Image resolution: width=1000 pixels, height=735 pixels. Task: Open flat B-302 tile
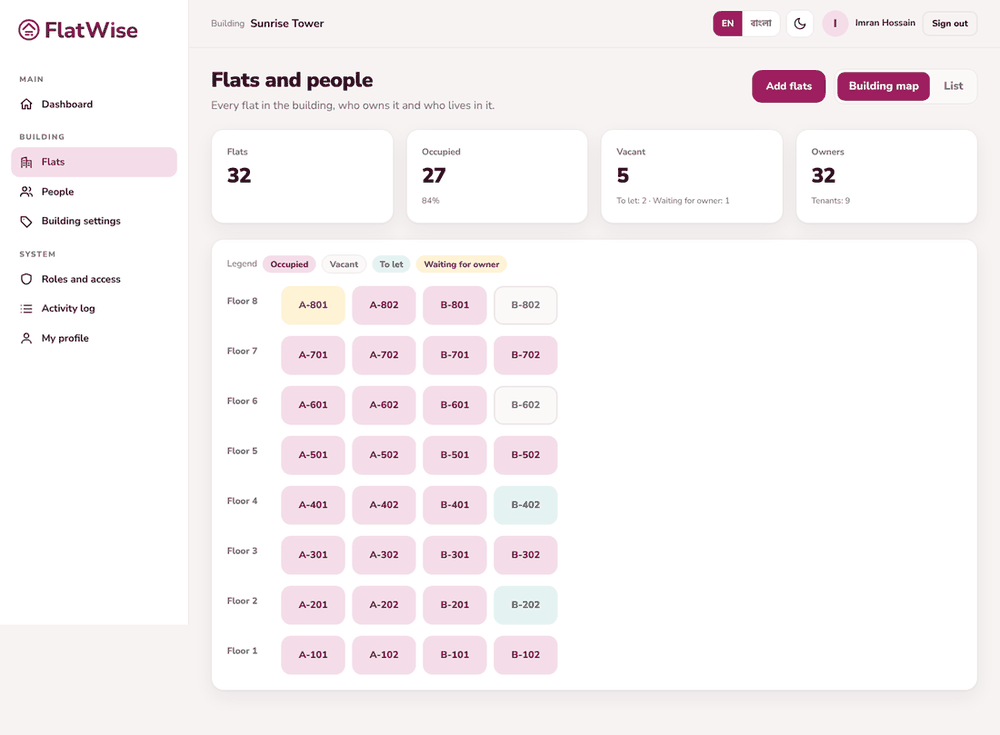pos(526,555)
